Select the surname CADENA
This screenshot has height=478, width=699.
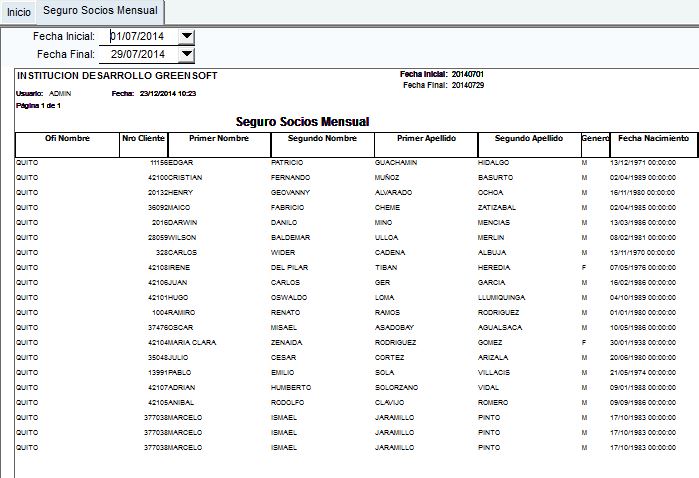(390, 252)
